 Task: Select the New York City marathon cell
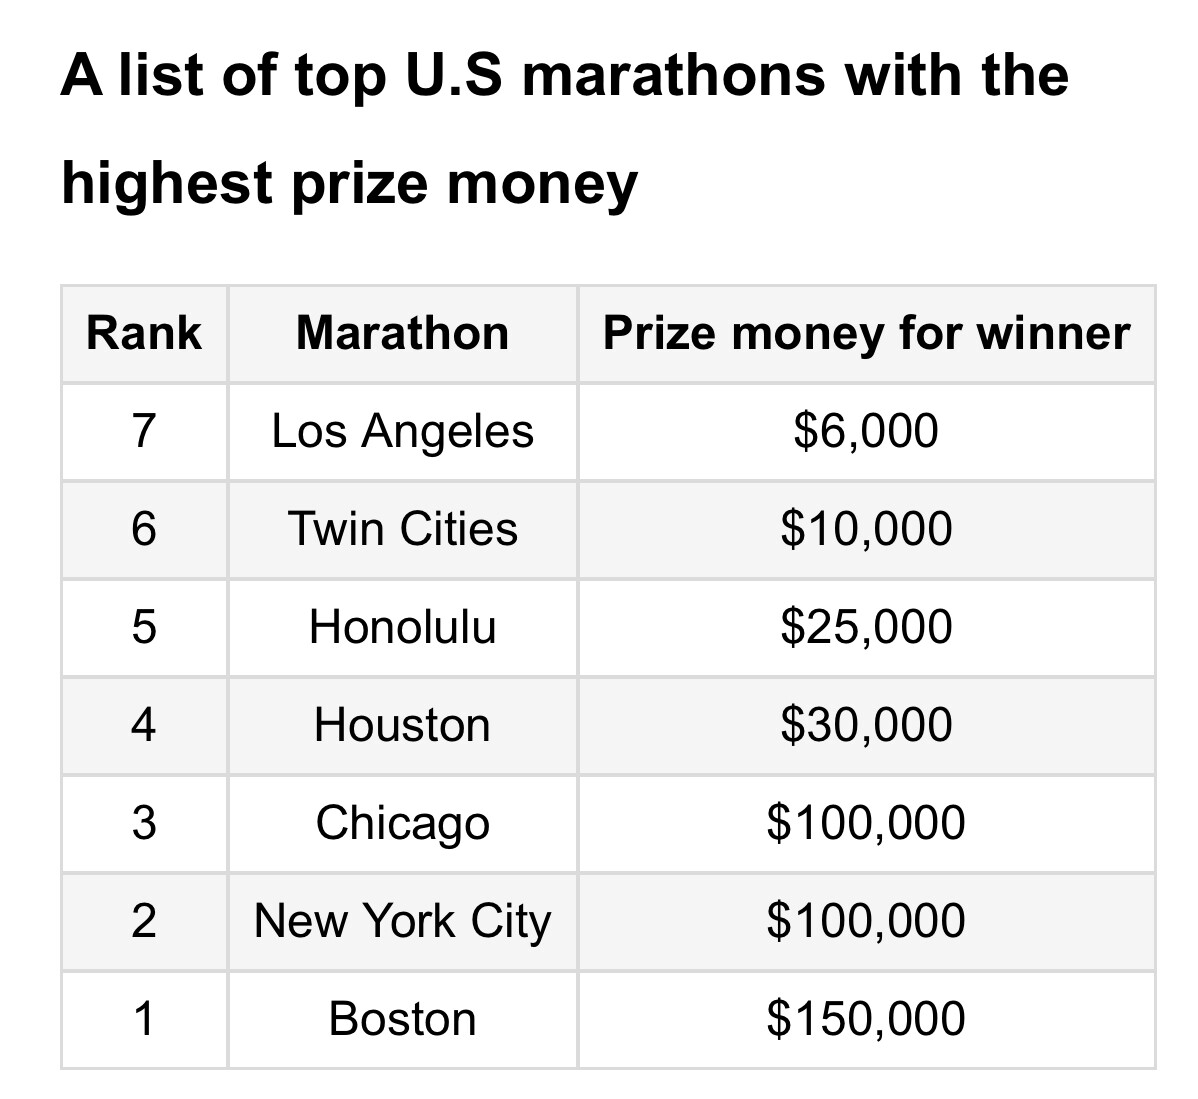pyautogui.click(x=402, y=921)
